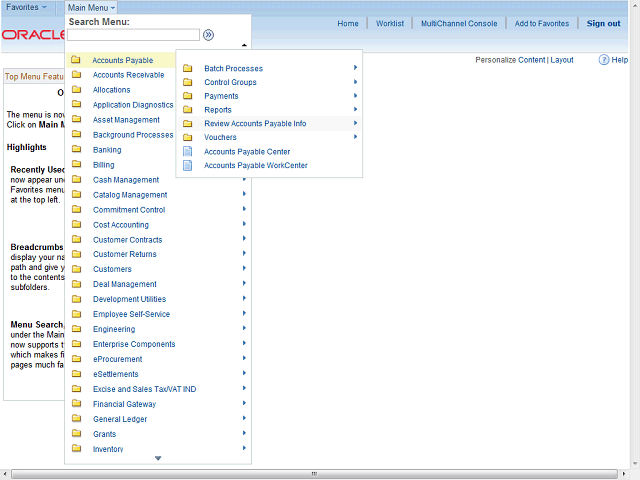Expand the Reports submenu arrow

tap(355, 109)
